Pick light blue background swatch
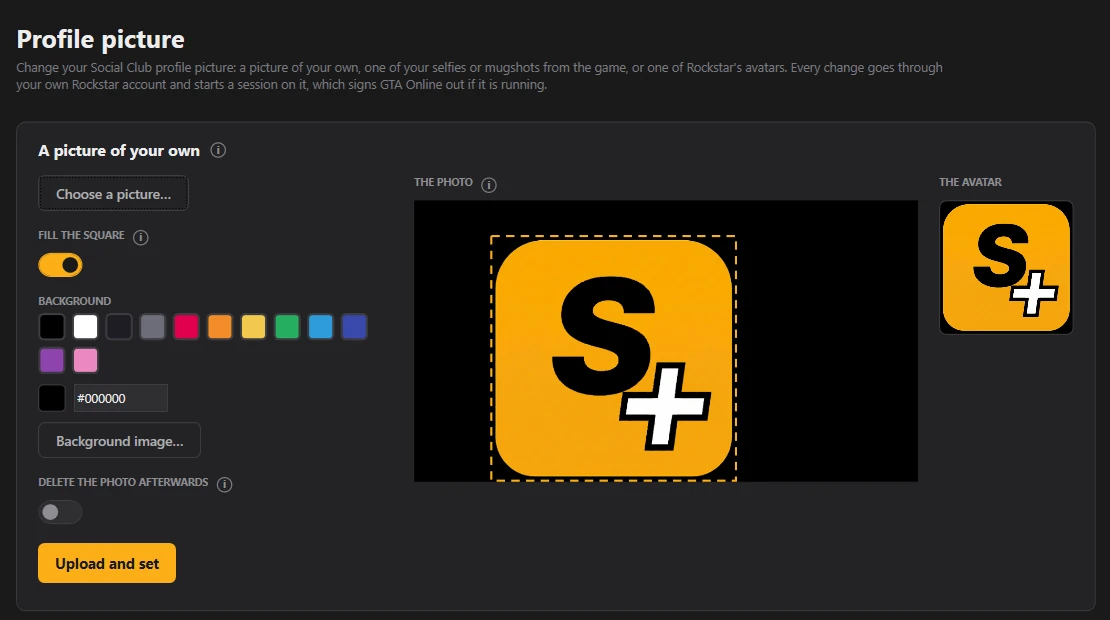Viewport: 1110px width, 620px height. pos(321,327)
